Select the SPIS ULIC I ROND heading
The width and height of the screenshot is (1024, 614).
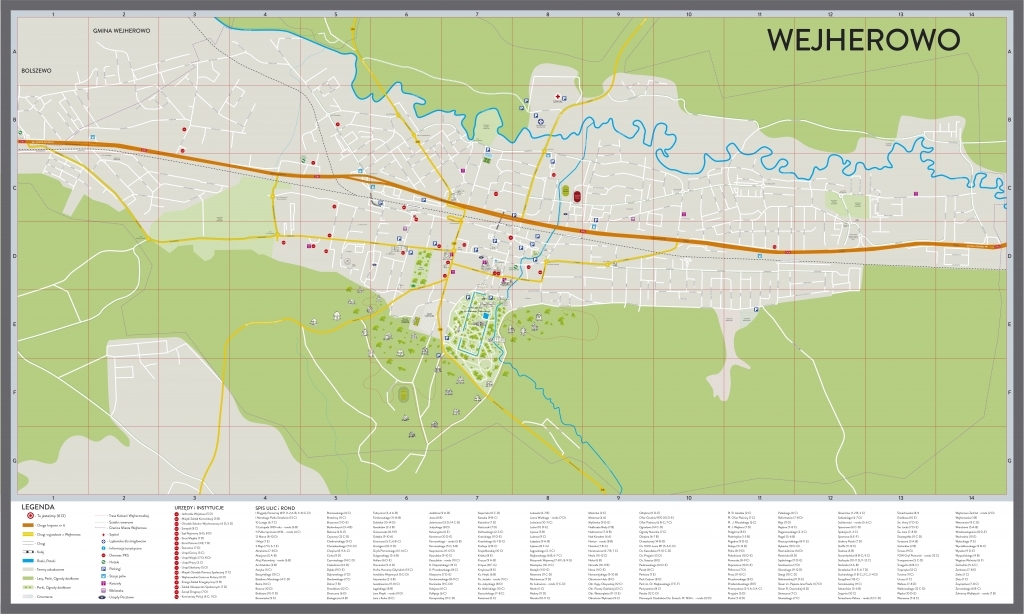click(x=275, y=508)
